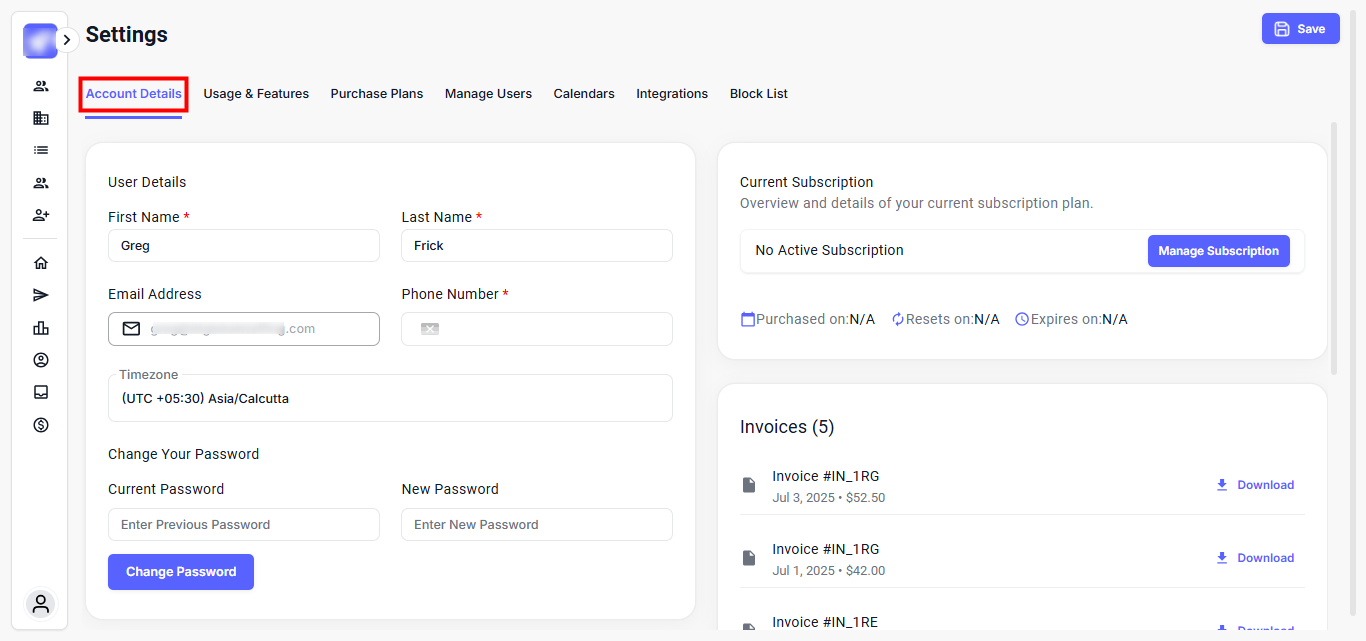Image resolution: width=1366 pixels, height=641 pixels.
Task: Open the building icon in the sidebar
Action: [41, 118]
